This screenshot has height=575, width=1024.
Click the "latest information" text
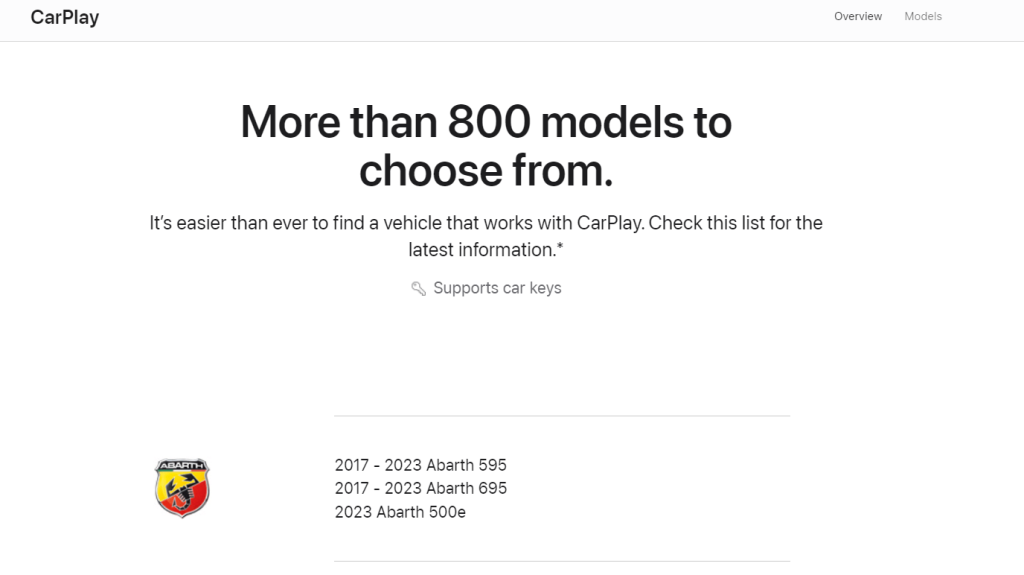pos(481,249)
